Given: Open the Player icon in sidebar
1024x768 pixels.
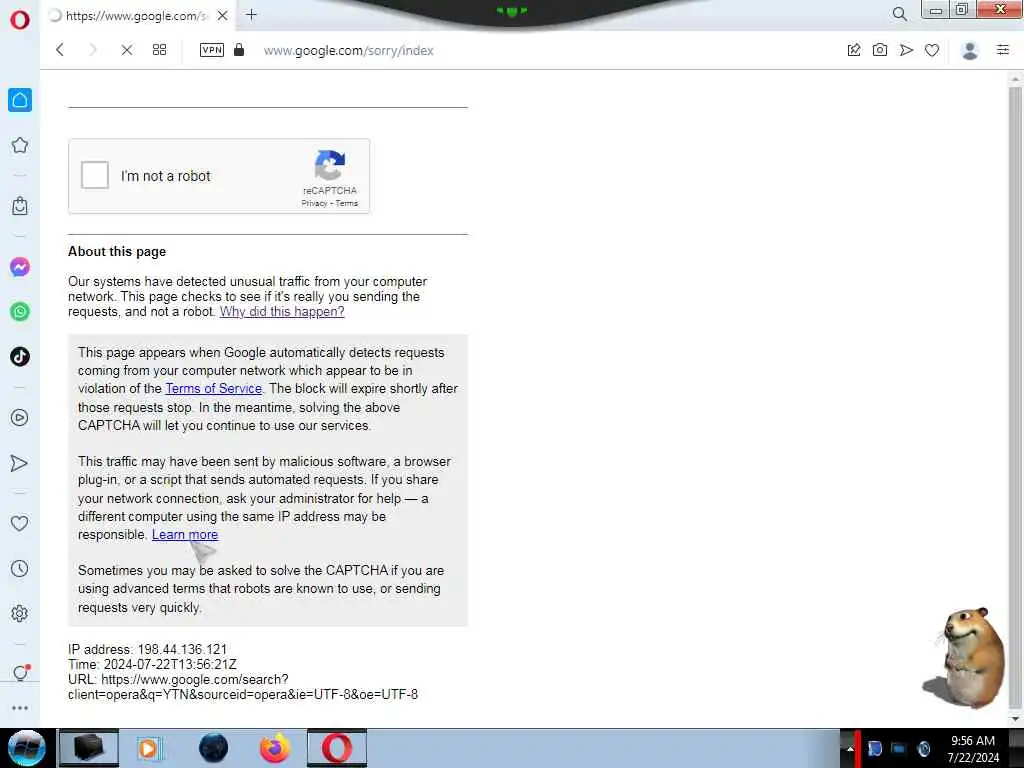Looking at the screenshot, I should [20, 417].
